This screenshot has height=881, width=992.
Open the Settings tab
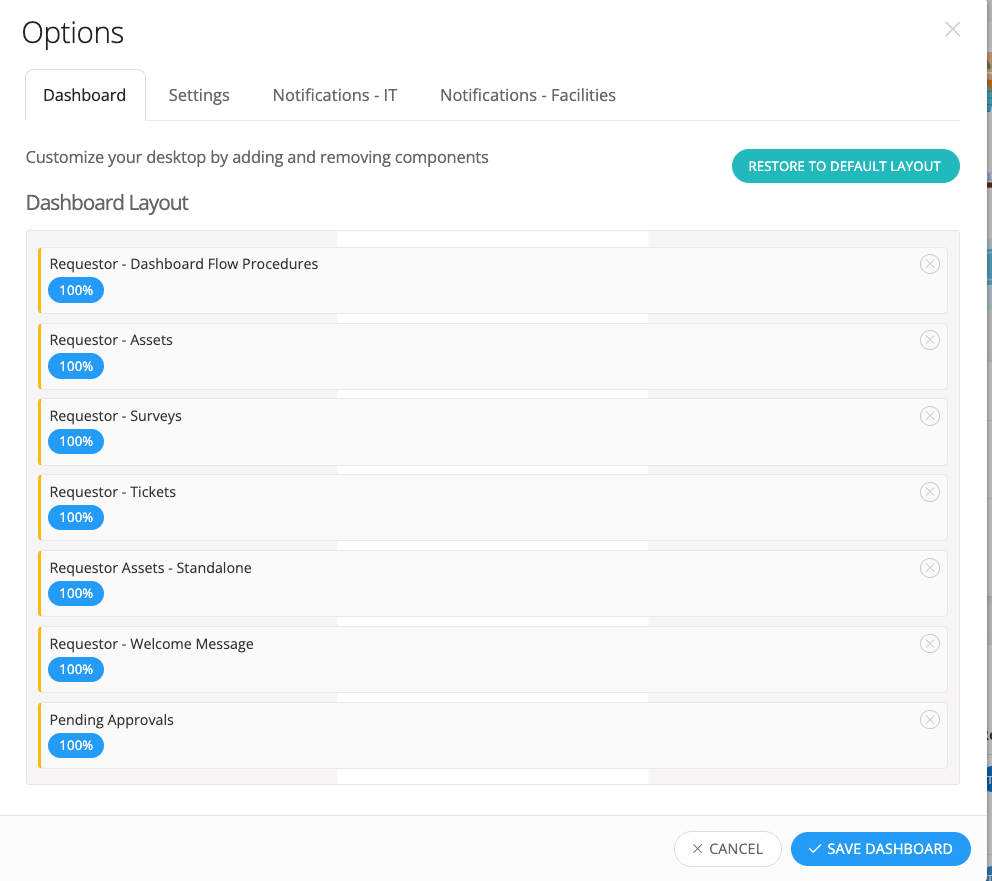pos(199,95)
